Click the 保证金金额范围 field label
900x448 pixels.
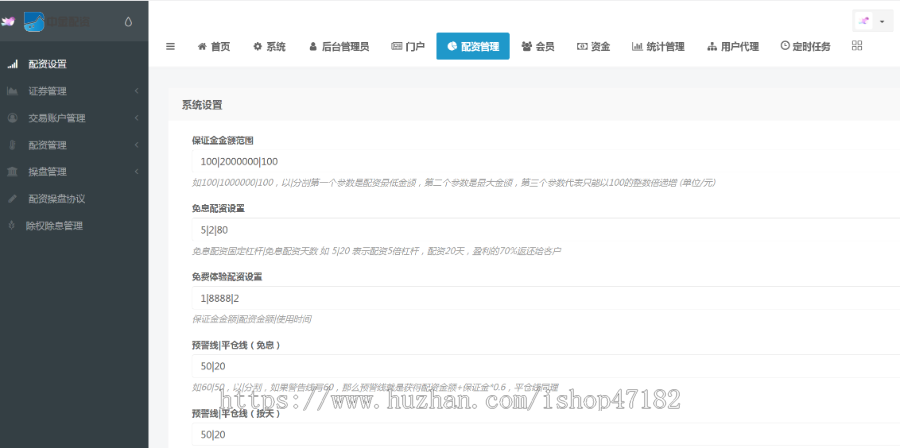click(x=223, y=141)
